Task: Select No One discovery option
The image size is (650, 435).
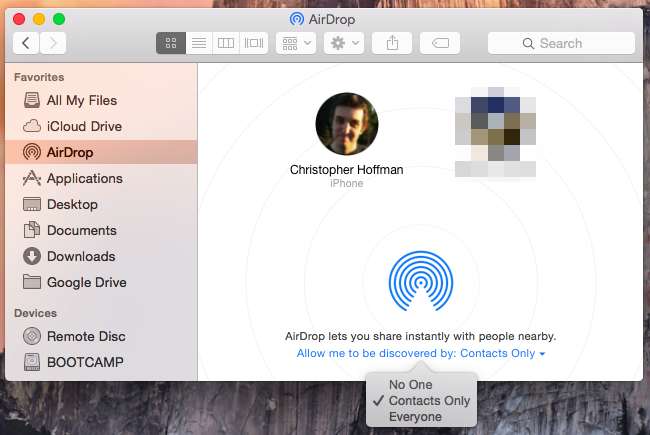Action: (x=411, y=384)
